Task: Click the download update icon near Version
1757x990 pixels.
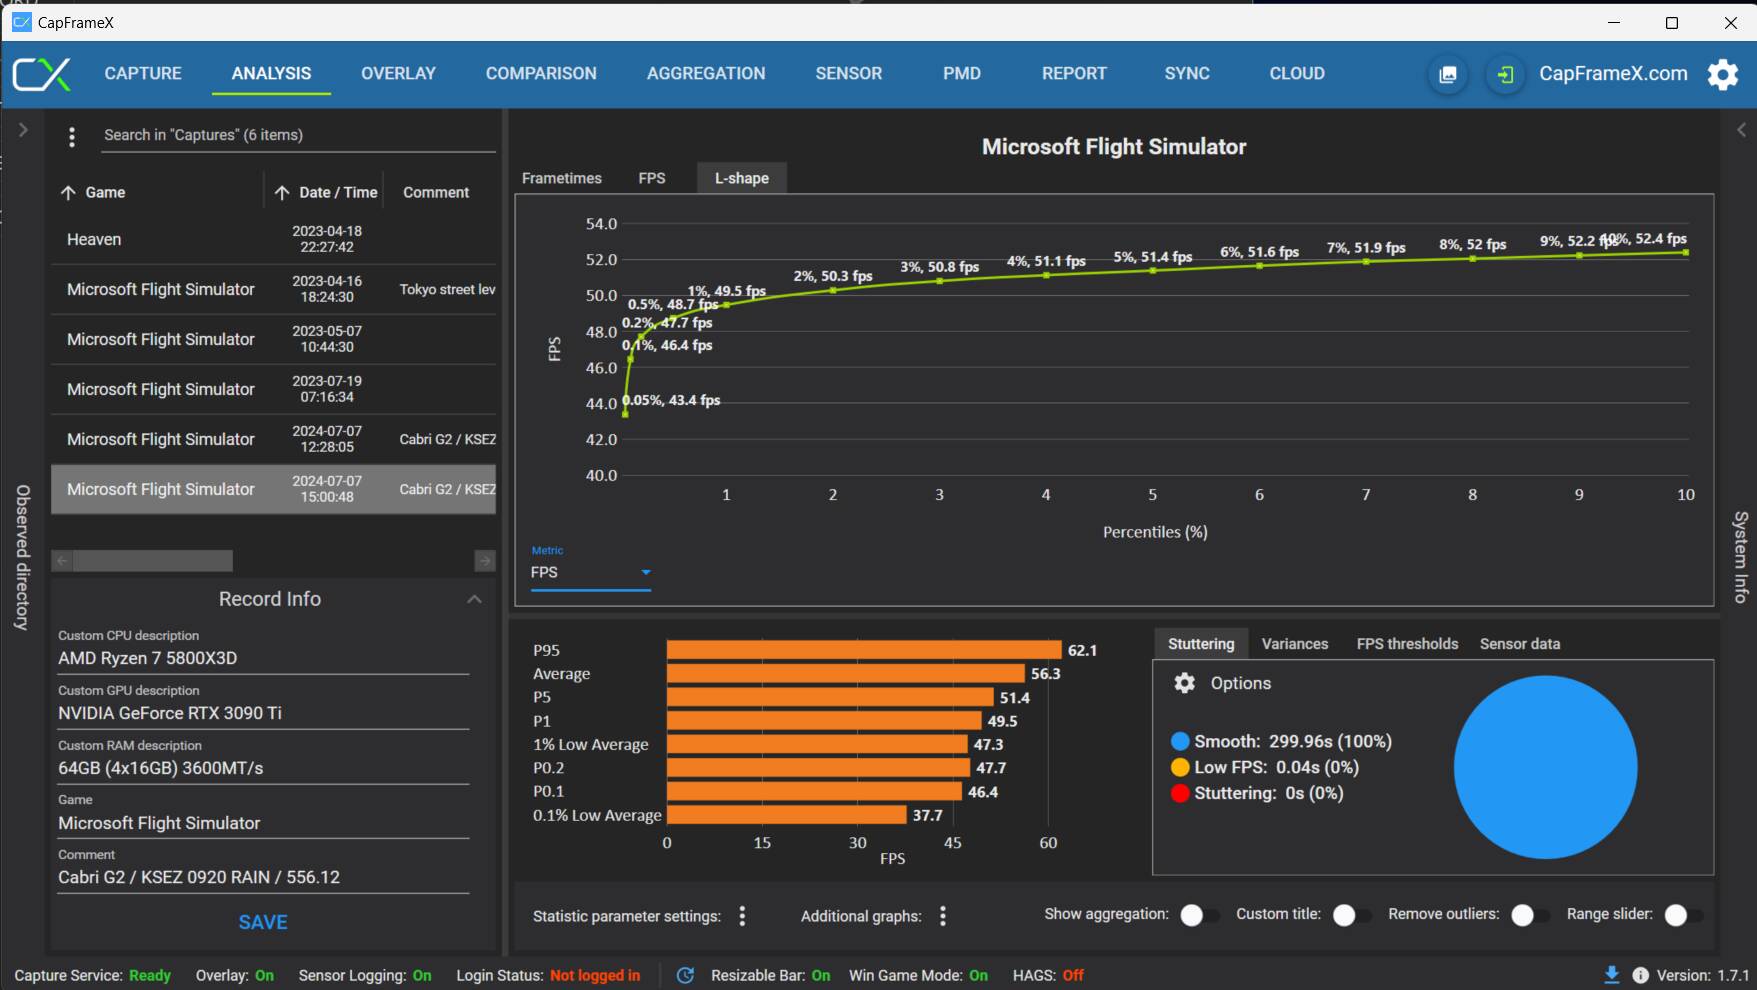Action: tap(1611, 975)
